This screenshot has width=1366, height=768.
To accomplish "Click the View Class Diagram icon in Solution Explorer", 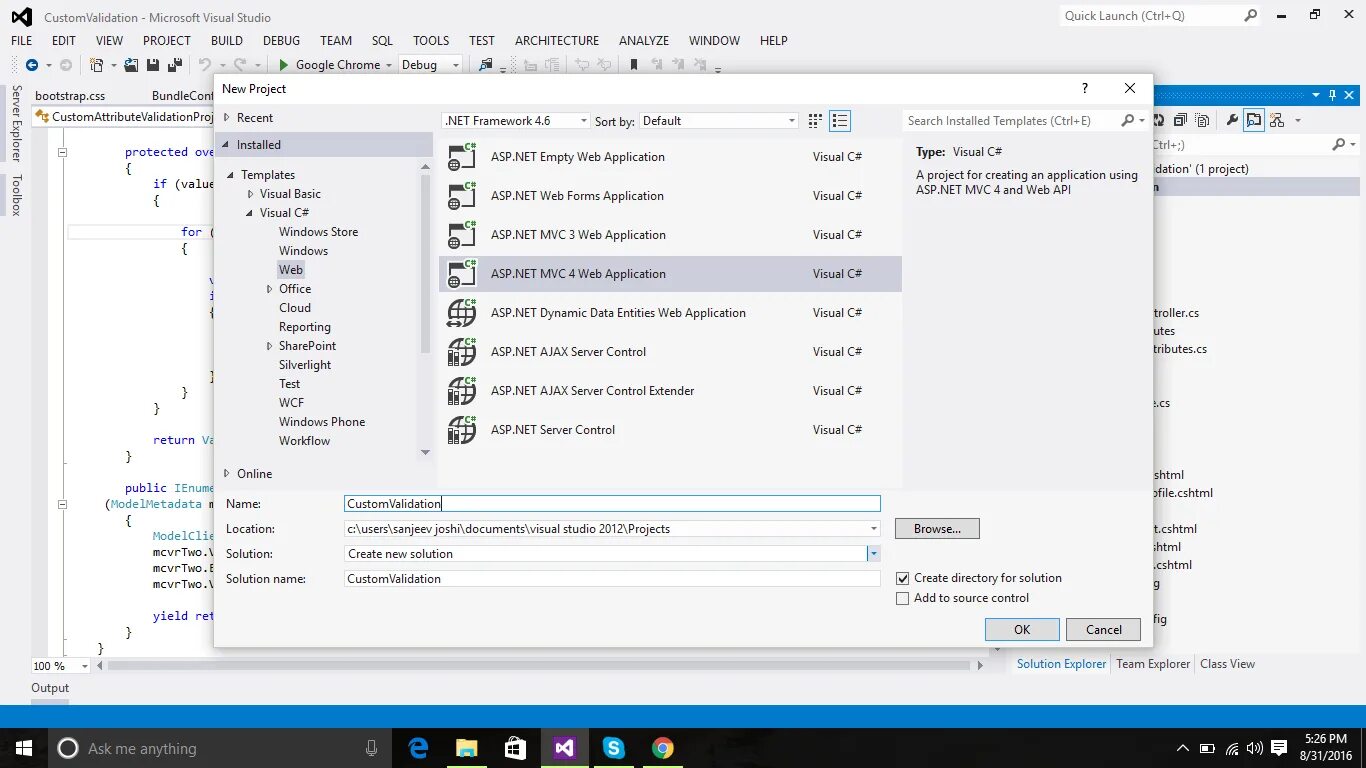I will pos(1277,120).
